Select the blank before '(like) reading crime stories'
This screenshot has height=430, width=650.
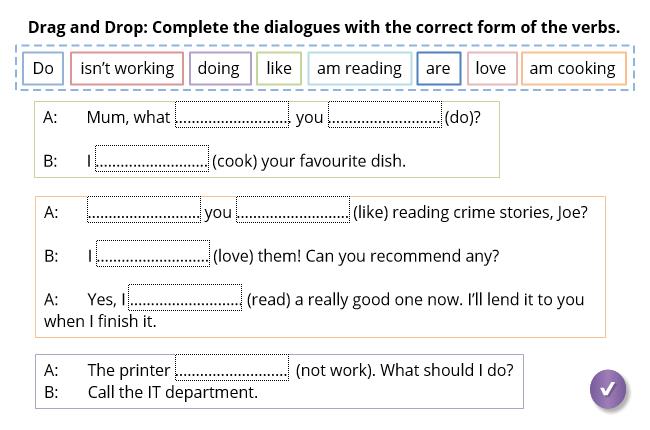coord(293,209)
